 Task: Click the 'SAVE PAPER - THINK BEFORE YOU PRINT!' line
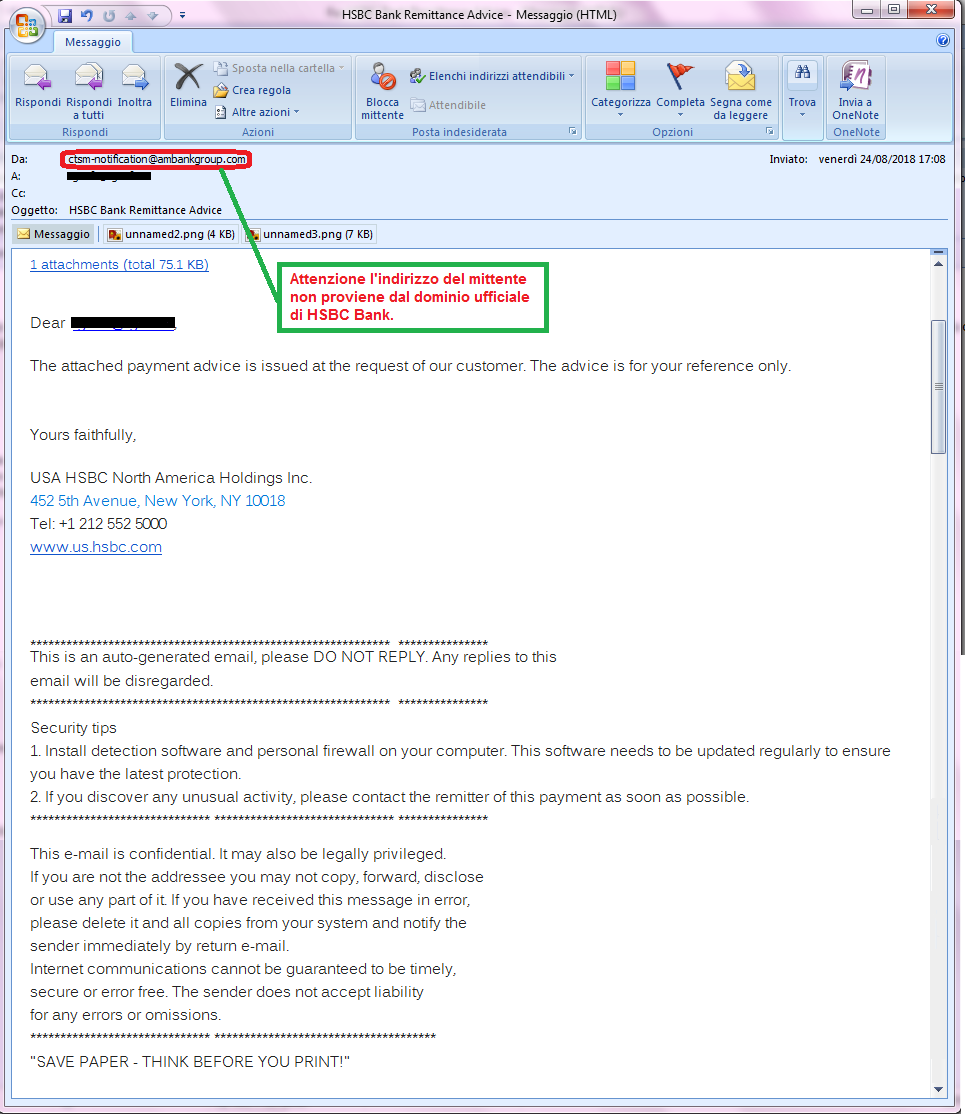(190, 1062)
